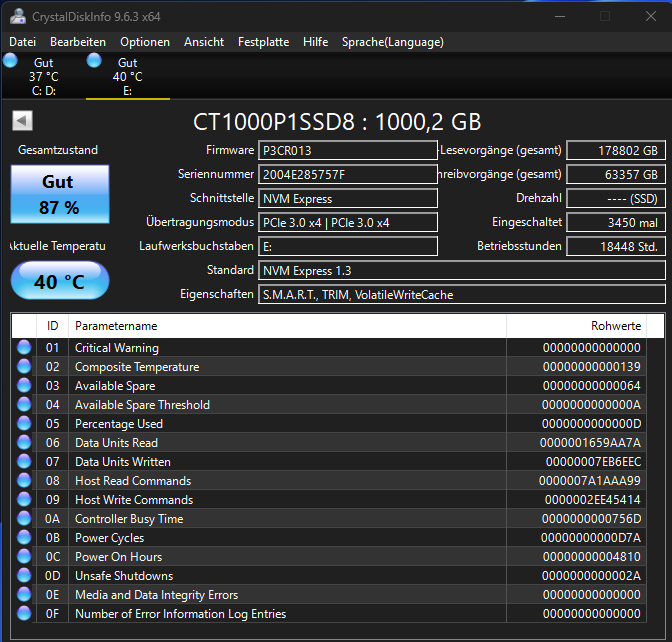
Task: Click the Lesevorgänge value 178802 GB
Action: pos(615,150)
